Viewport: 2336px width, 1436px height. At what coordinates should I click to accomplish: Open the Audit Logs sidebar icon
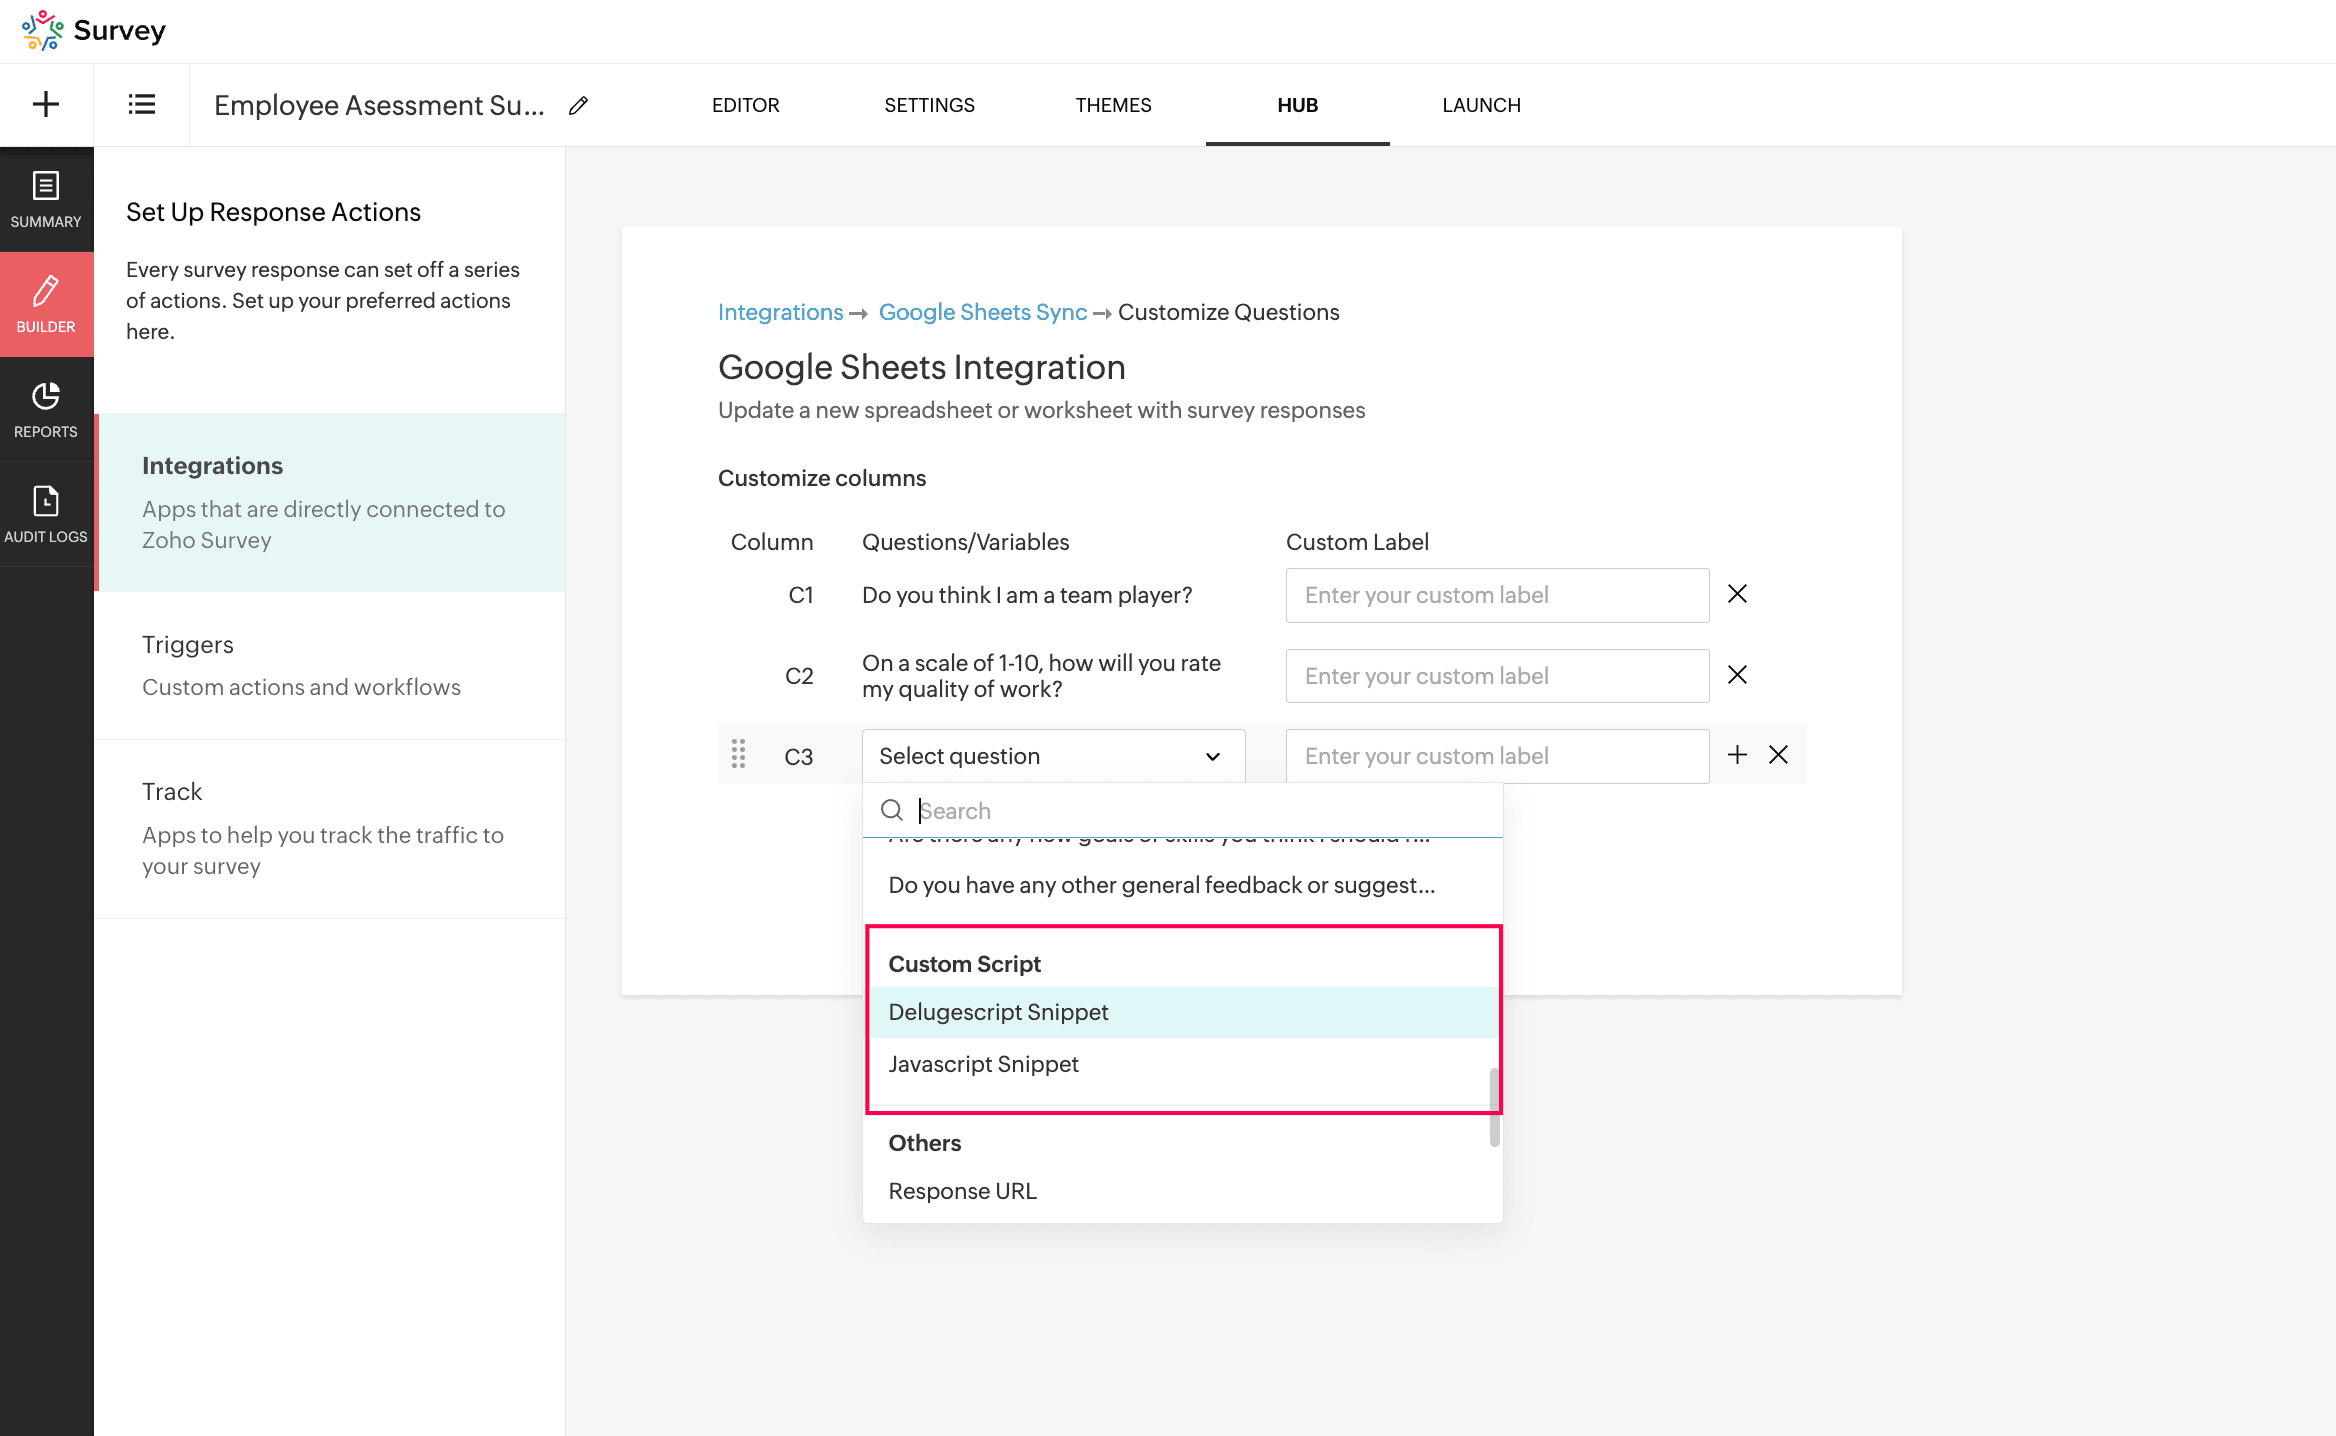pyautogui.click(x=46, y=514)
